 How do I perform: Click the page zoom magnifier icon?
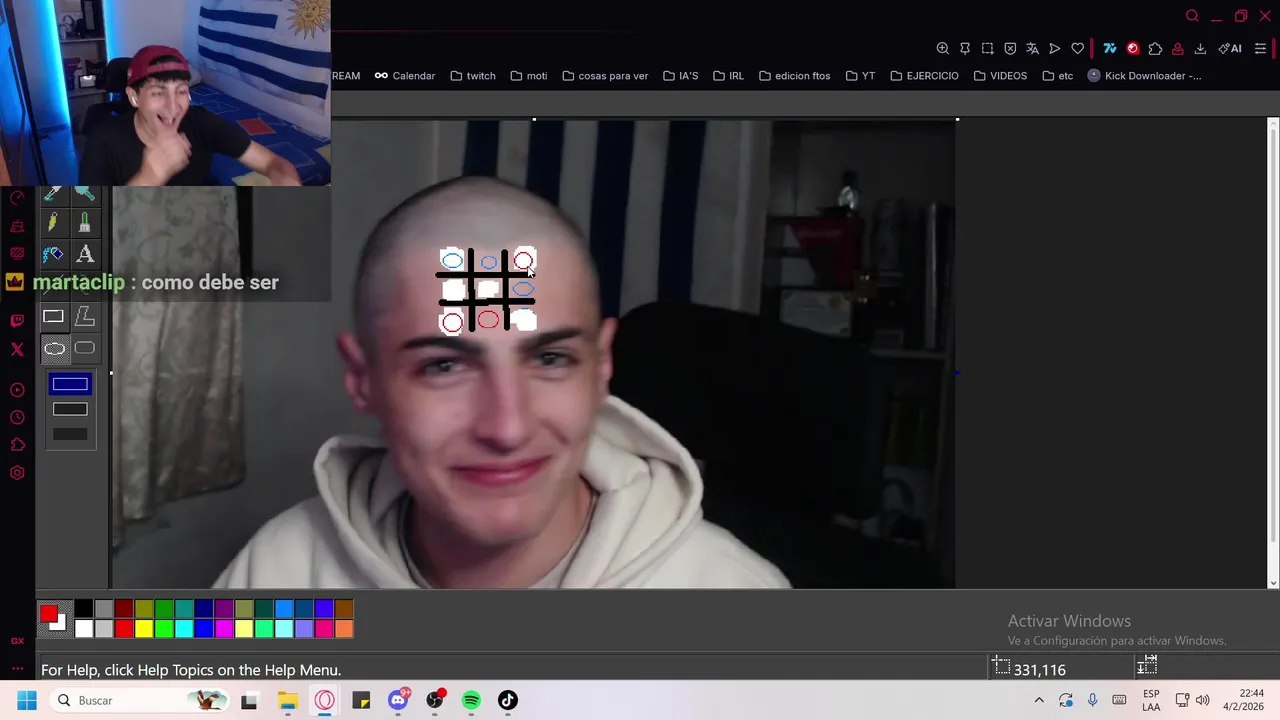click(943, 48)
